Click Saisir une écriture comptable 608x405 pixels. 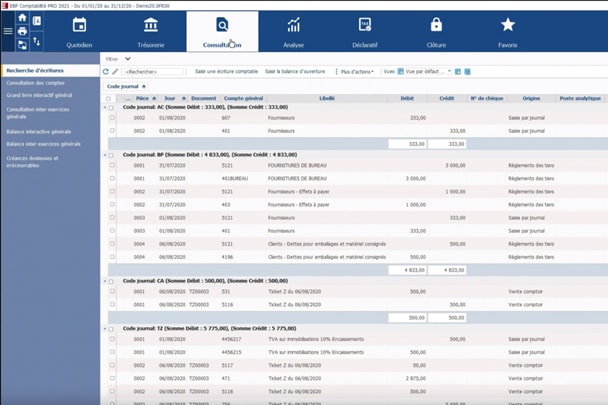click(x=226, y=72)
